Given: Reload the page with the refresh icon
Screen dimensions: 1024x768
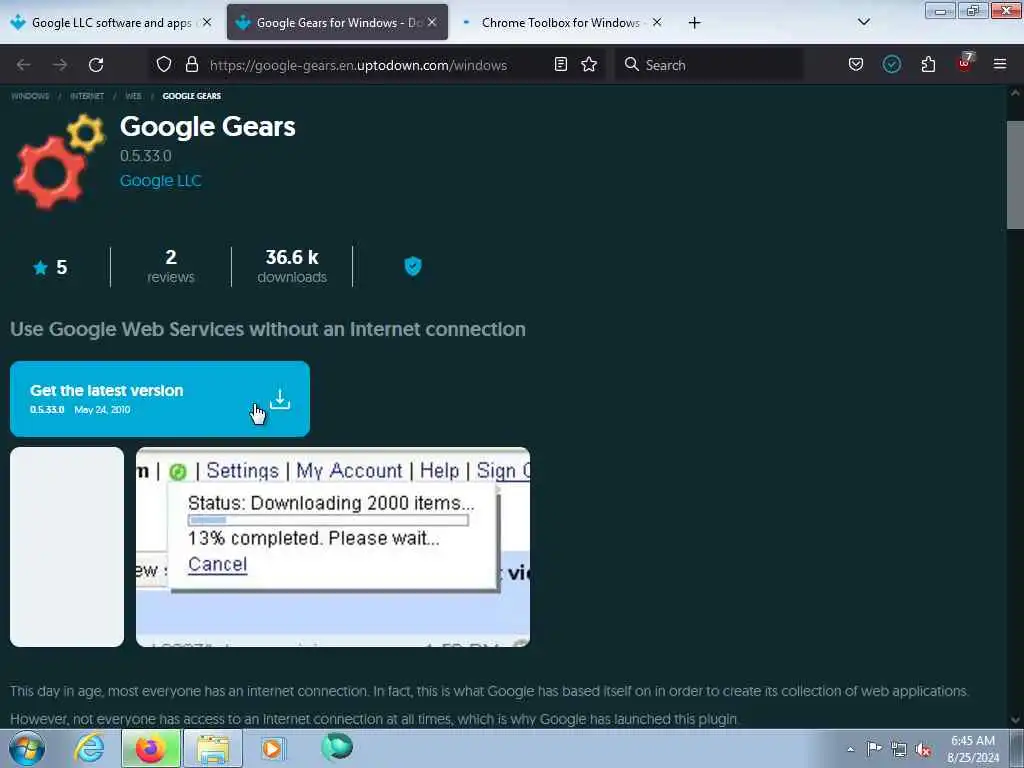Looking at the screenshot, I should point(96,65).
